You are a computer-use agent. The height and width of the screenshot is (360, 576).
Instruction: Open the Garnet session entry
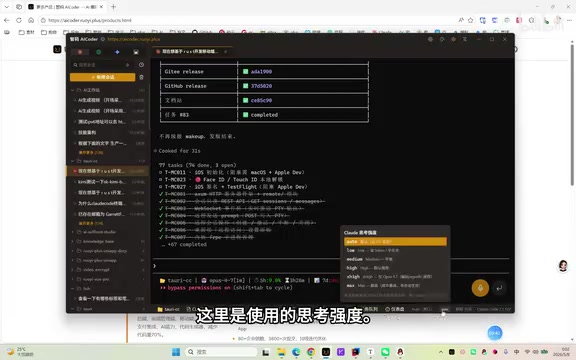108,214
